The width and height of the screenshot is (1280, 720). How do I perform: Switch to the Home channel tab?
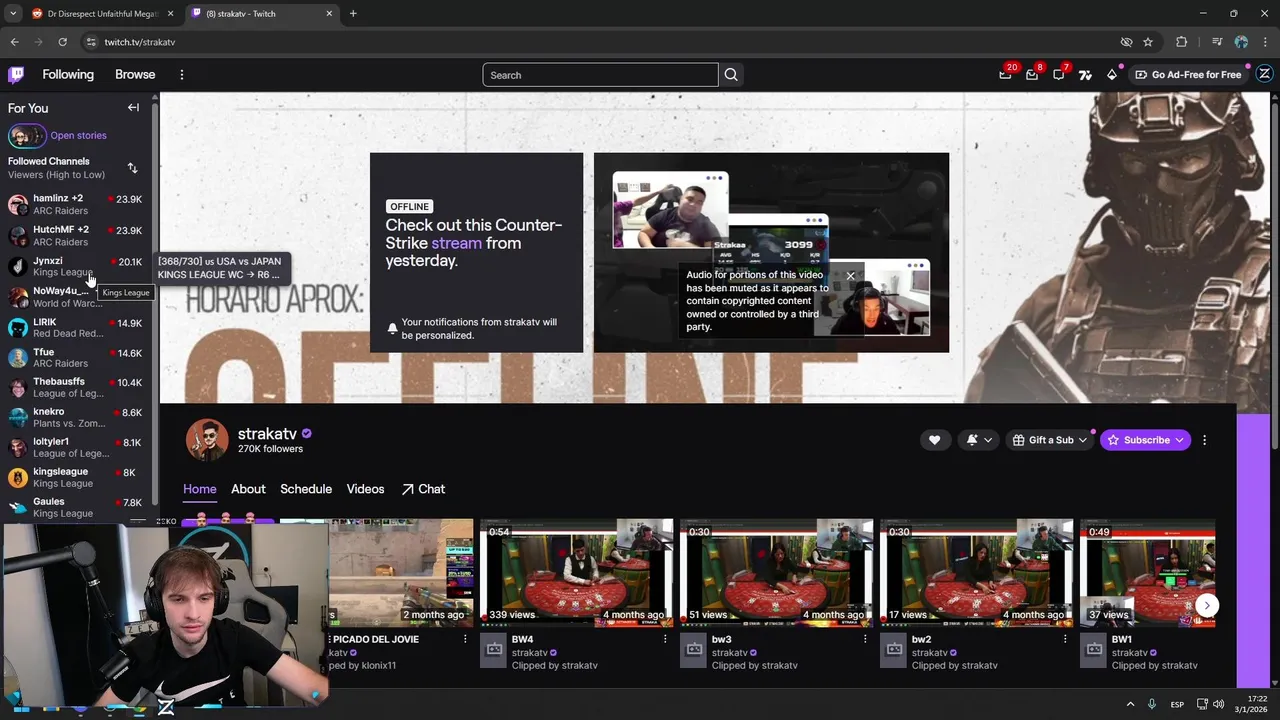(x=199, y=489)
